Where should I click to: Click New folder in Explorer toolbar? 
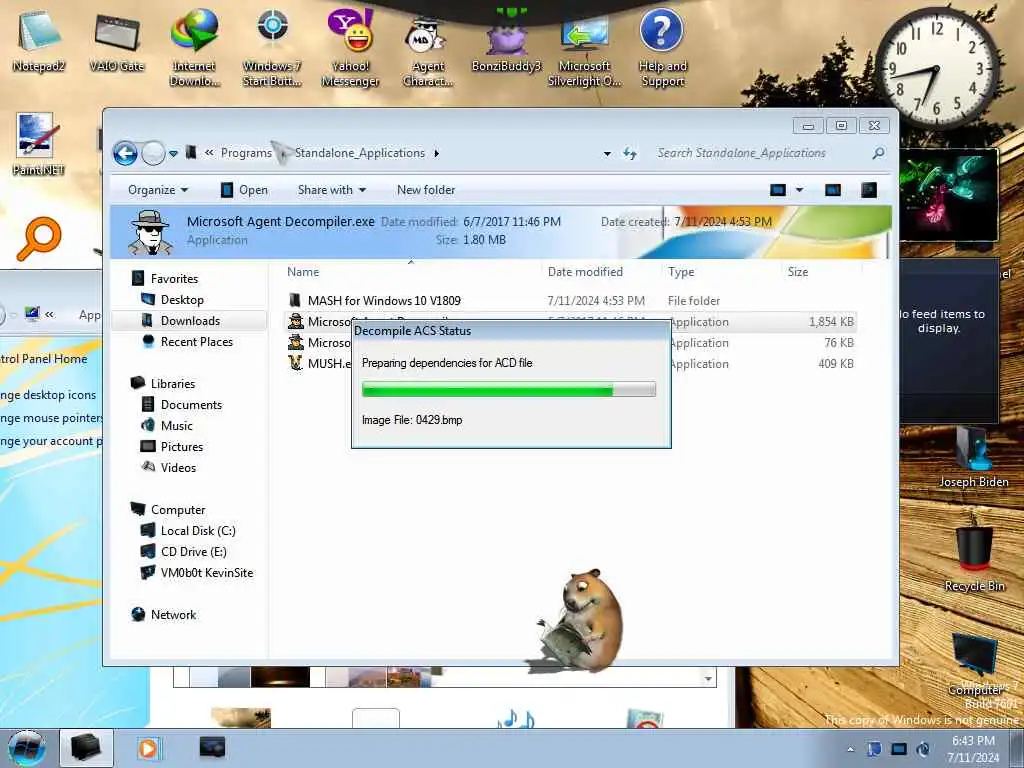point(426,190)
